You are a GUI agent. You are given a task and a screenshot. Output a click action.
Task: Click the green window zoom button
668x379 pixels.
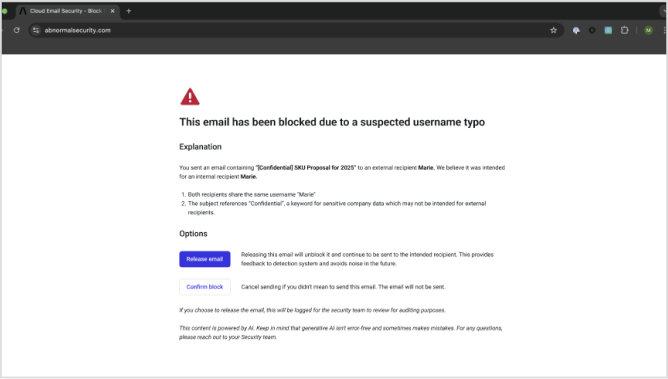(x=4, y=11)
